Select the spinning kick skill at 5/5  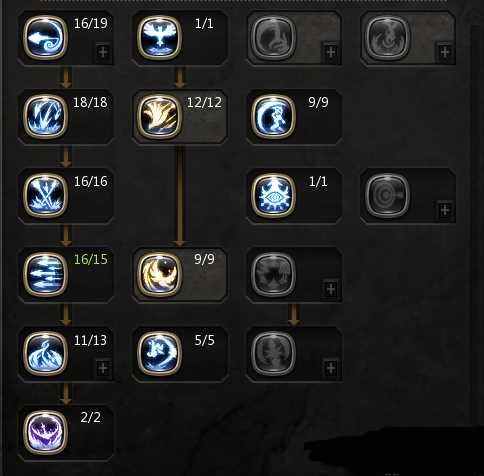(159, 353)
